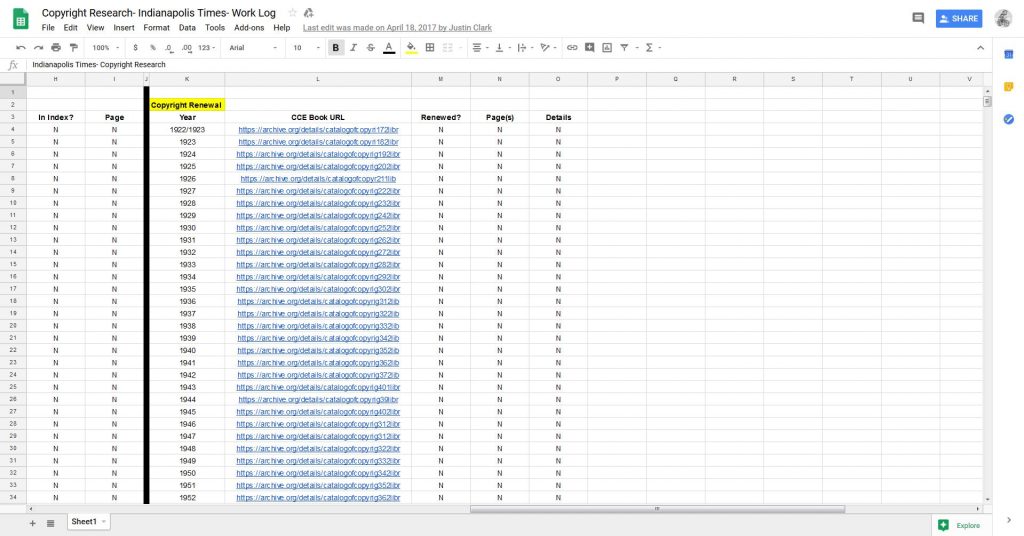The width and height of the screenshot is (1024, 536).
Task: Click the horizontal scrollbar thumb
Action: (658, 509)
